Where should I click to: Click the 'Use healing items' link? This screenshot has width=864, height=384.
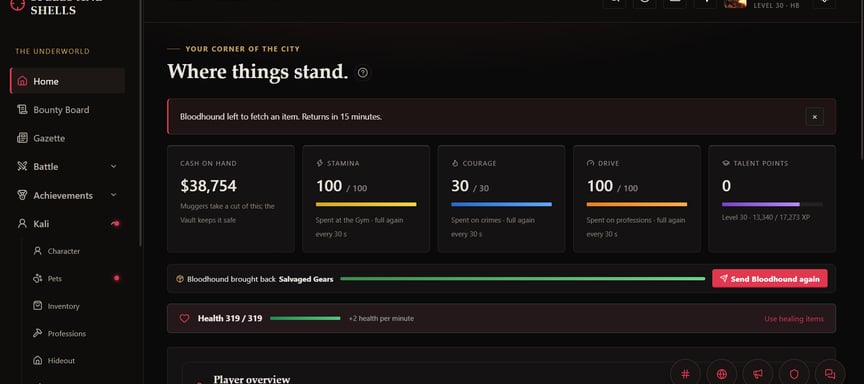pyautogui.click(x=794, y=319)
